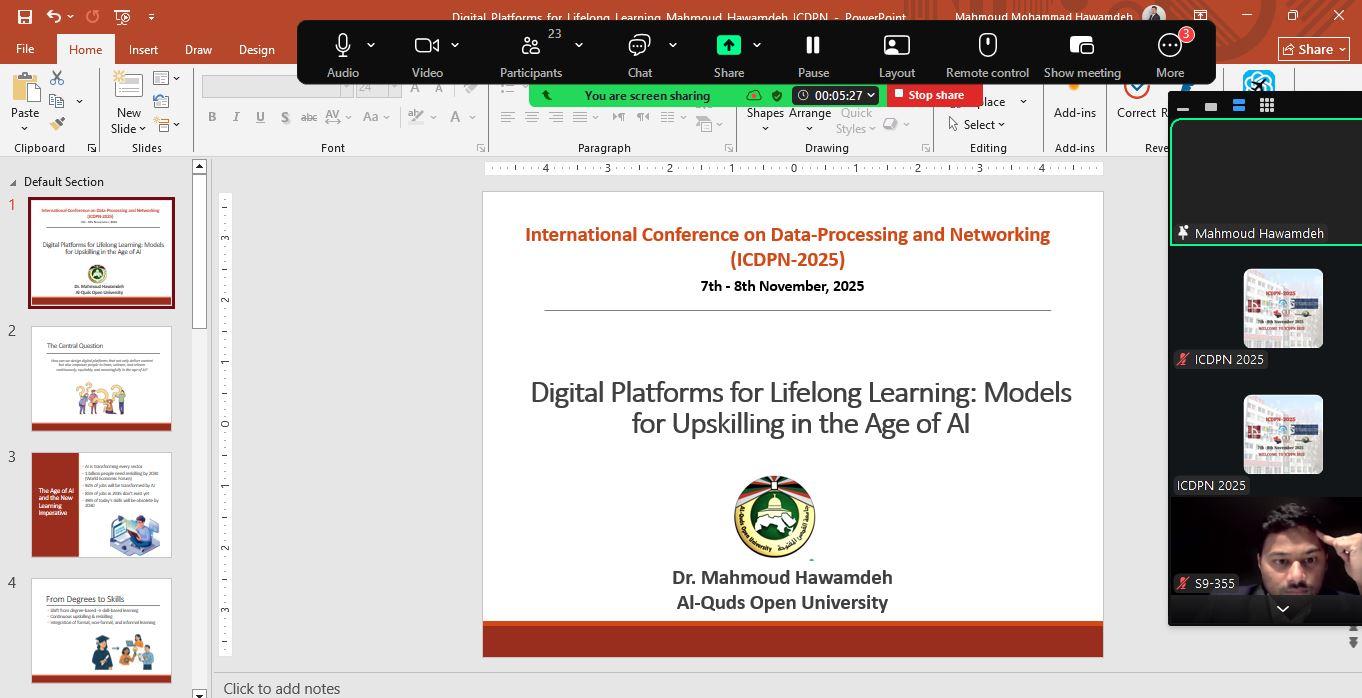Click the Show meeting icon
Image resolution: width=1362 pixels, height=698 pixels.
(x=1082, y=46)
